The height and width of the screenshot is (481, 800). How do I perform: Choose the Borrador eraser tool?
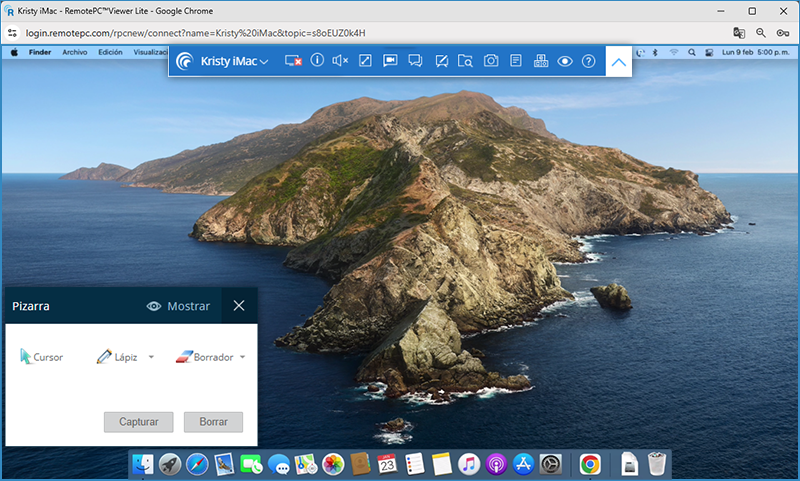(203, 357)
